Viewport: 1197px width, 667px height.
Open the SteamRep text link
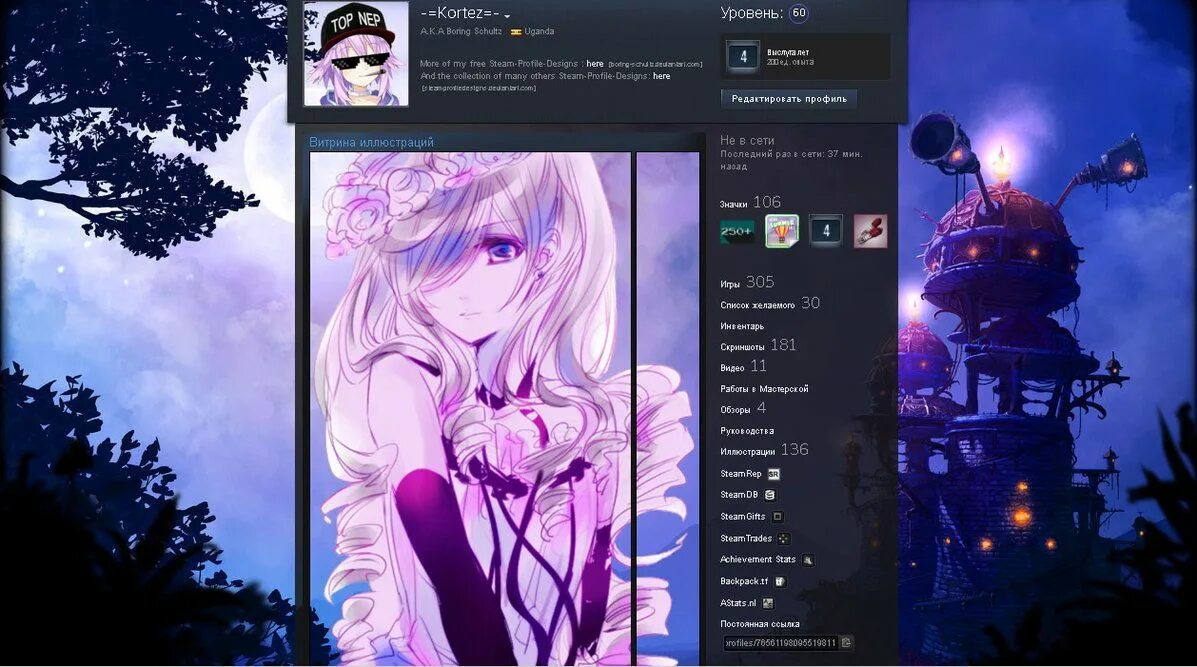pyautogui.click(x=740, y=474)
